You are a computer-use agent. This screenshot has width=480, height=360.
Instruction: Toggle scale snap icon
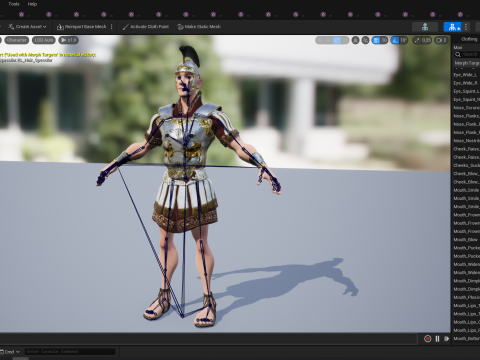pyautogui.click(x=417, y=40)
